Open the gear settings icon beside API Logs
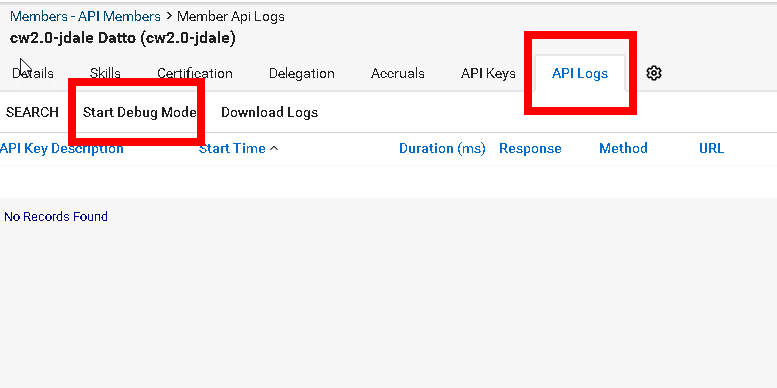Screen dimensions: 777x388 pos(654,73)
